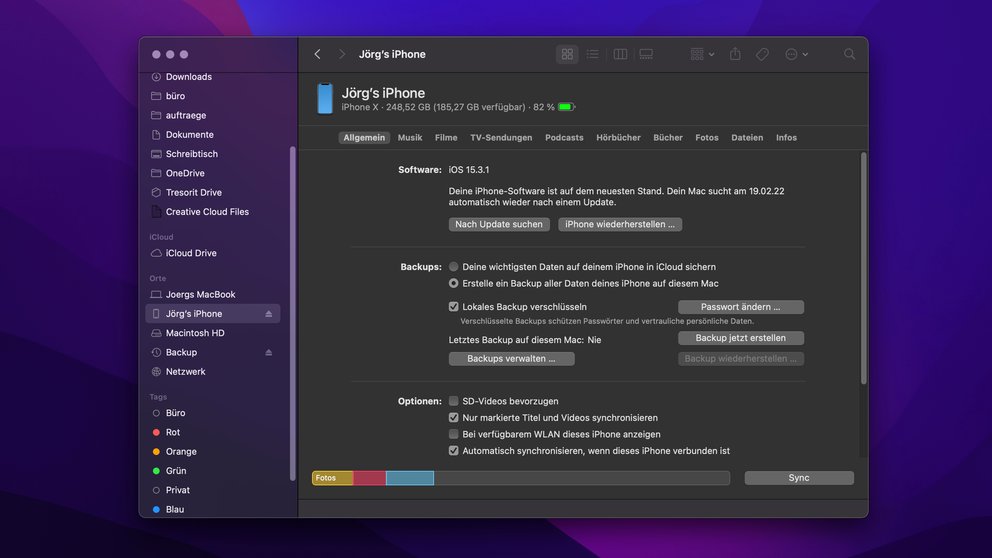The height and width of the screenshot is (558, 992).
Task: Switch to icon grid view
Action: (567, 54)
